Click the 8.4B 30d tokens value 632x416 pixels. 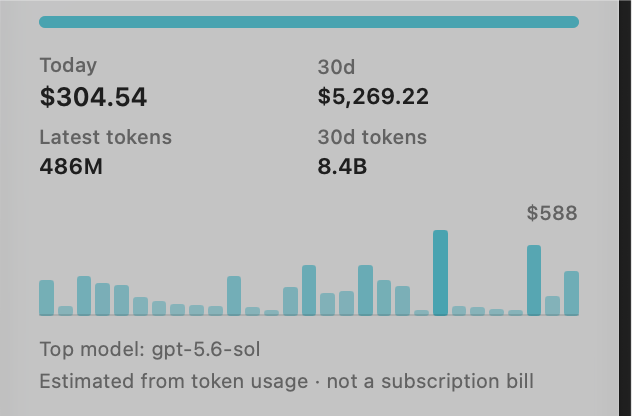click(342, 166)
